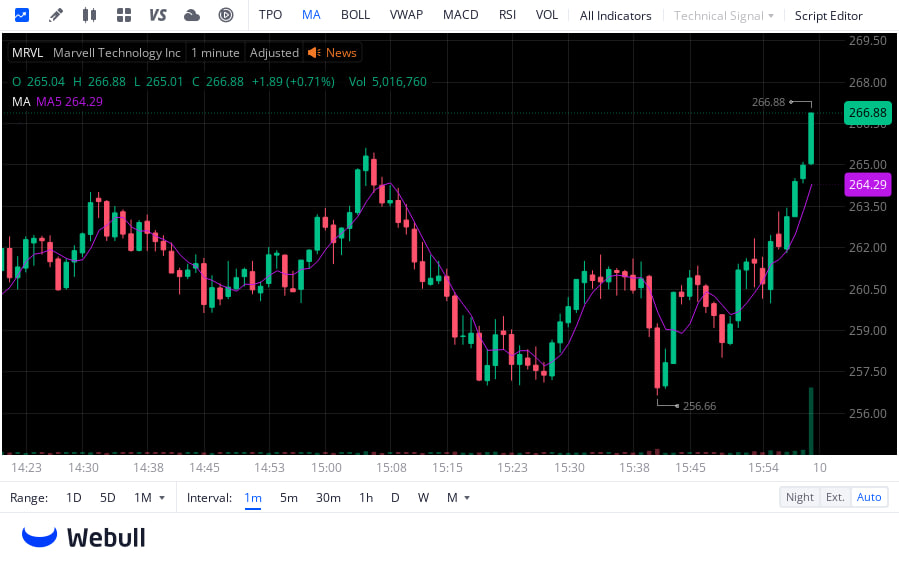899x561 pixels.
Task: Expand the Technical Signal dropdown
Action: (x=724, y=16)
